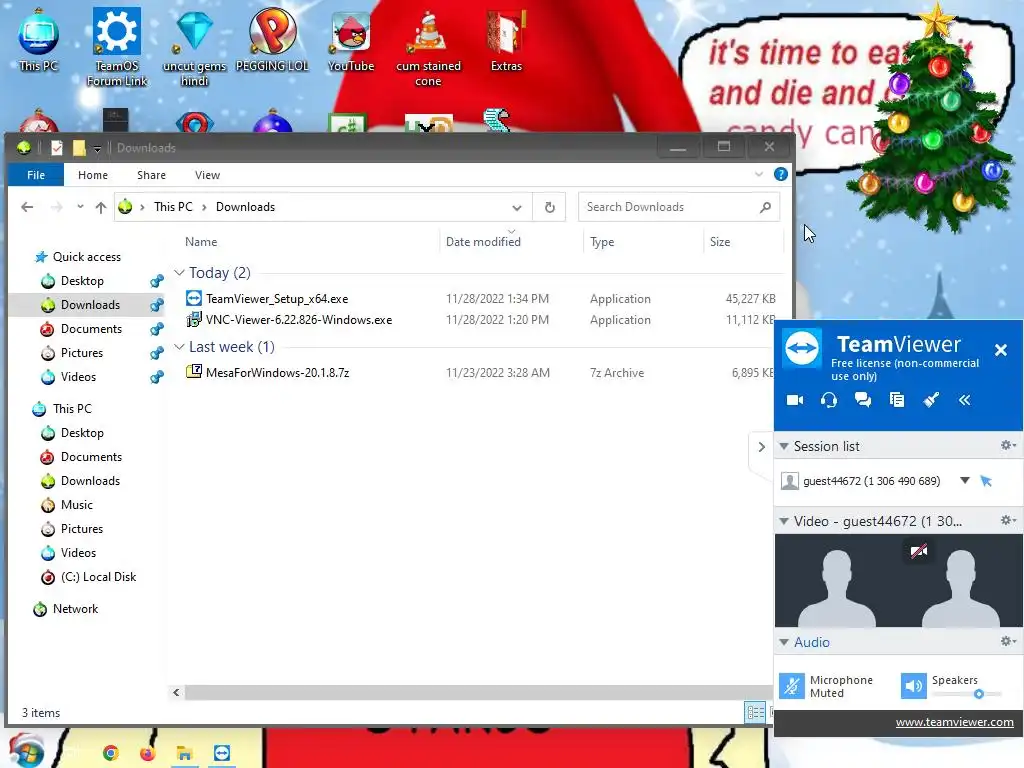
Task: Open This PC desktop icon
Action: [x=39, y=40]
